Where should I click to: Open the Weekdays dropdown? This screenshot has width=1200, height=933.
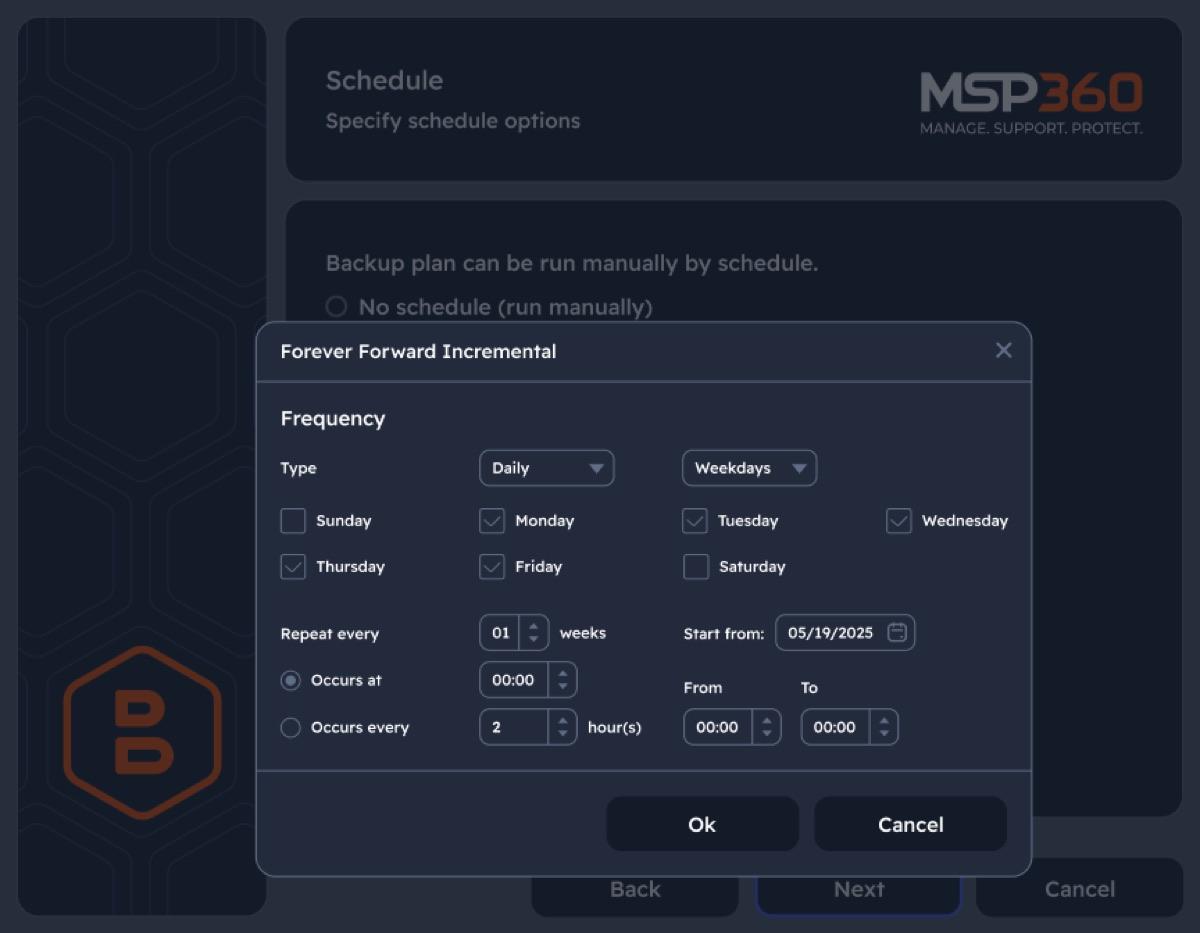coord(749,468)
